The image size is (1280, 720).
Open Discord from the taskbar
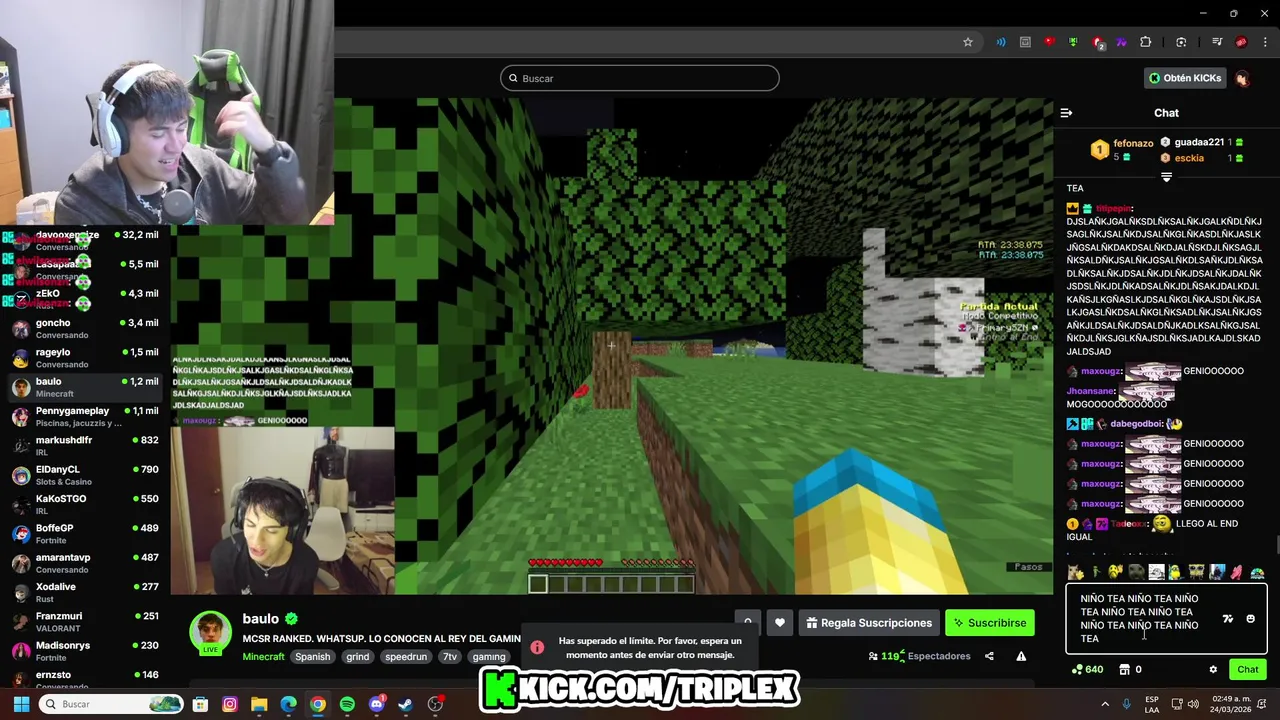377,704
